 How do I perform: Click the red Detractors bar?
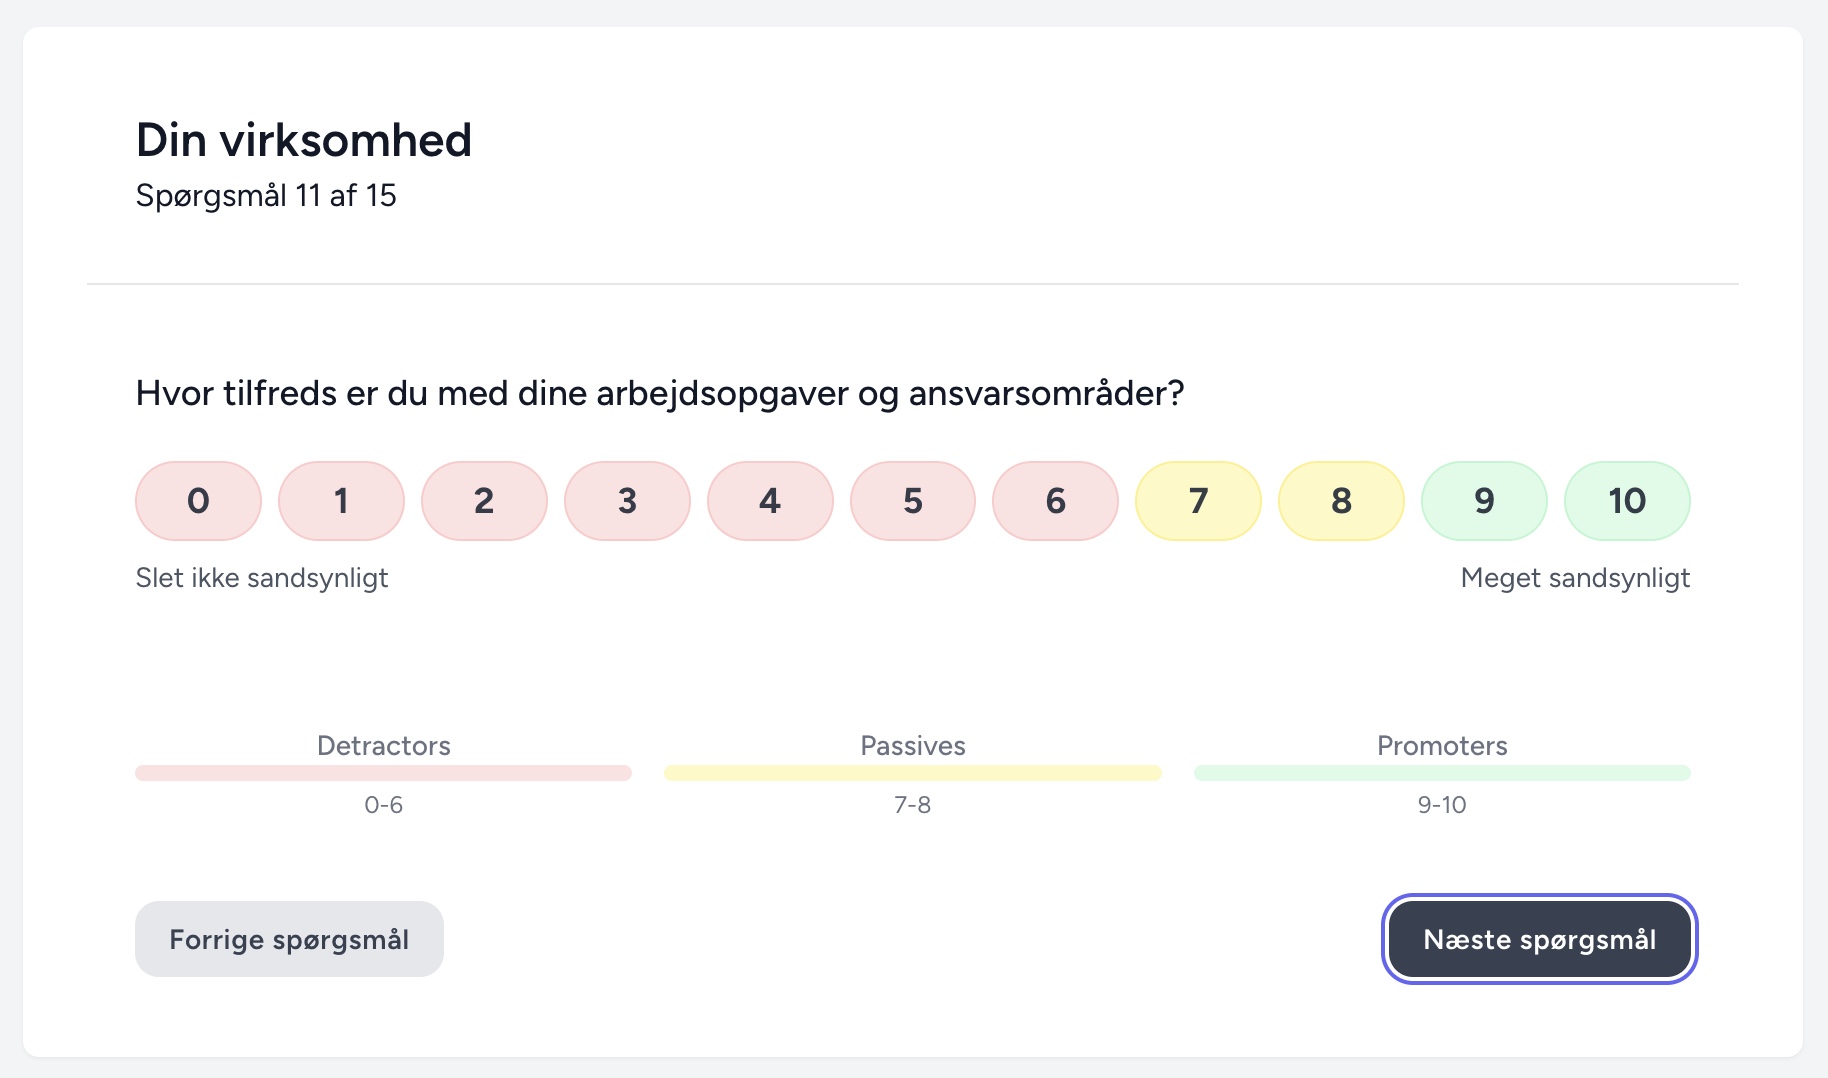click(x=383, y=773)
